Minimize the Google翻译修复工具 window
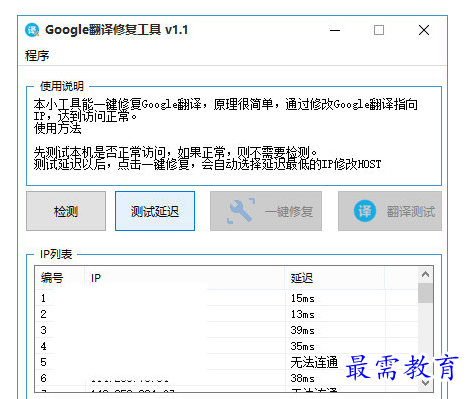Viewport: 467px width, 399px height. pos(335,30)
